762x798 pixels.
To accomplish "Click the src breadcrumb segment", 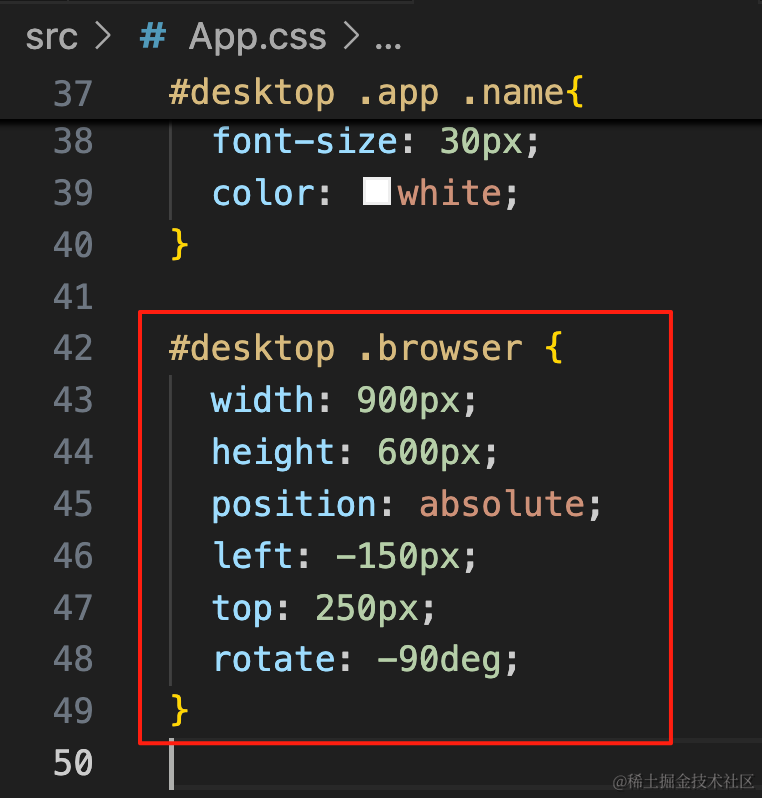I will pyautogui.click(x=51, y=38).
